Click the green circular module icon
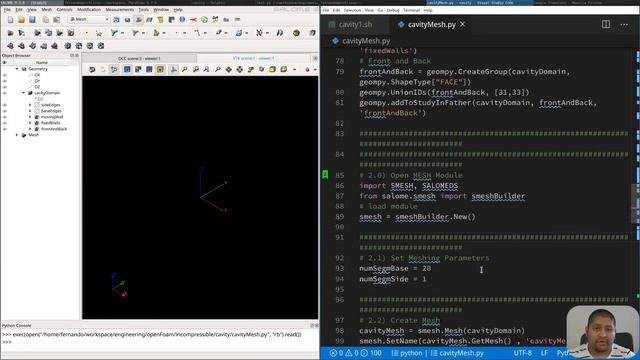 pos(204,20)
